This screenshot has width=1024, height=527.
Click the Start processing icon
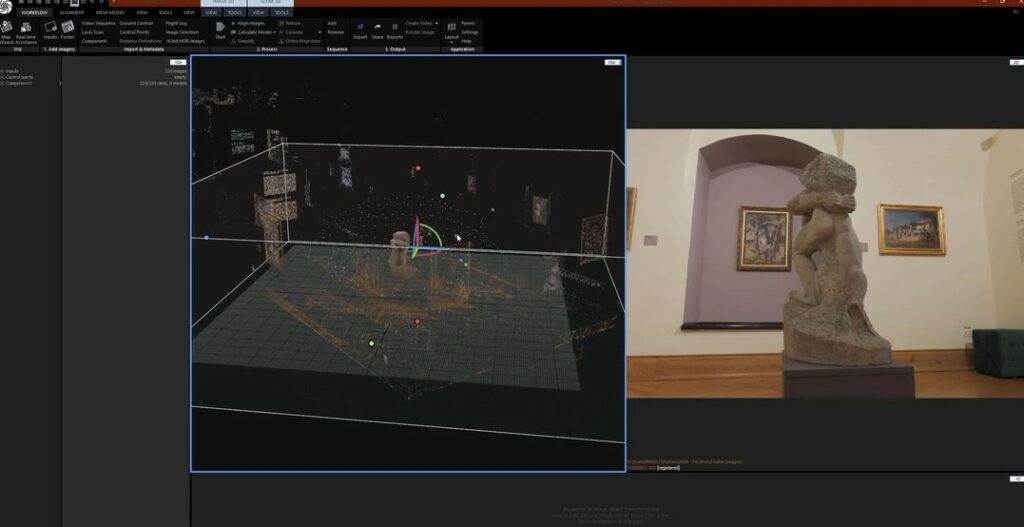click(220, 28)
